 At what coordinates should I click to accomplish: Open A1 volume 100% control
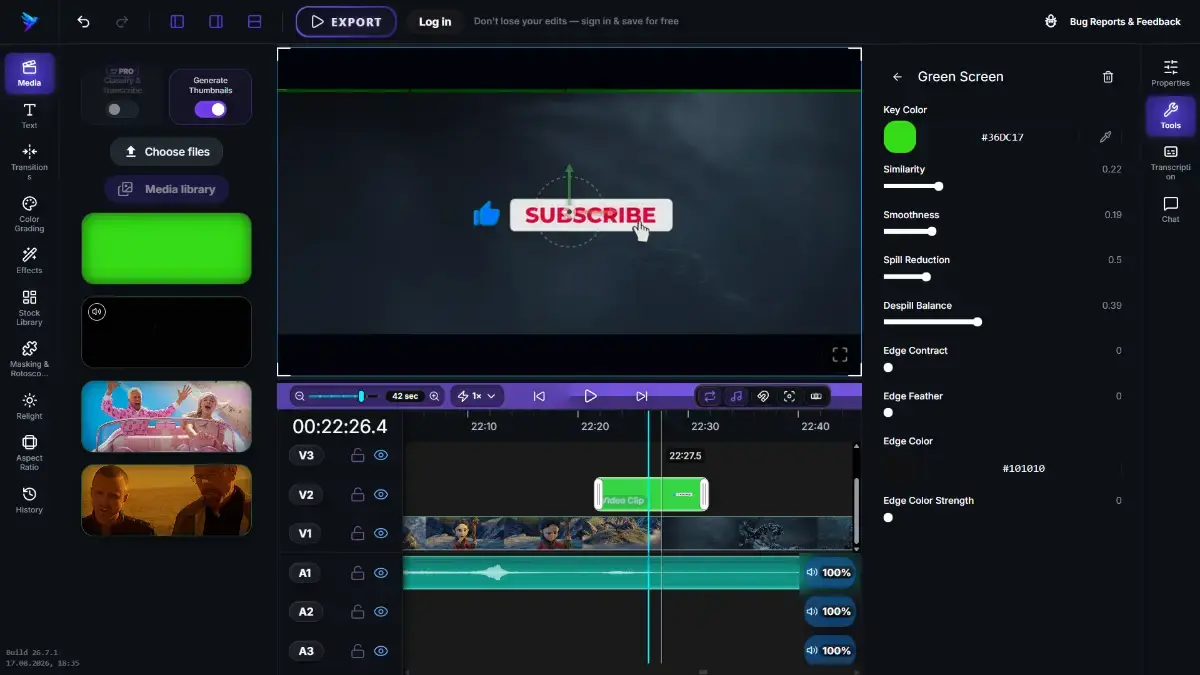[829, 573]
